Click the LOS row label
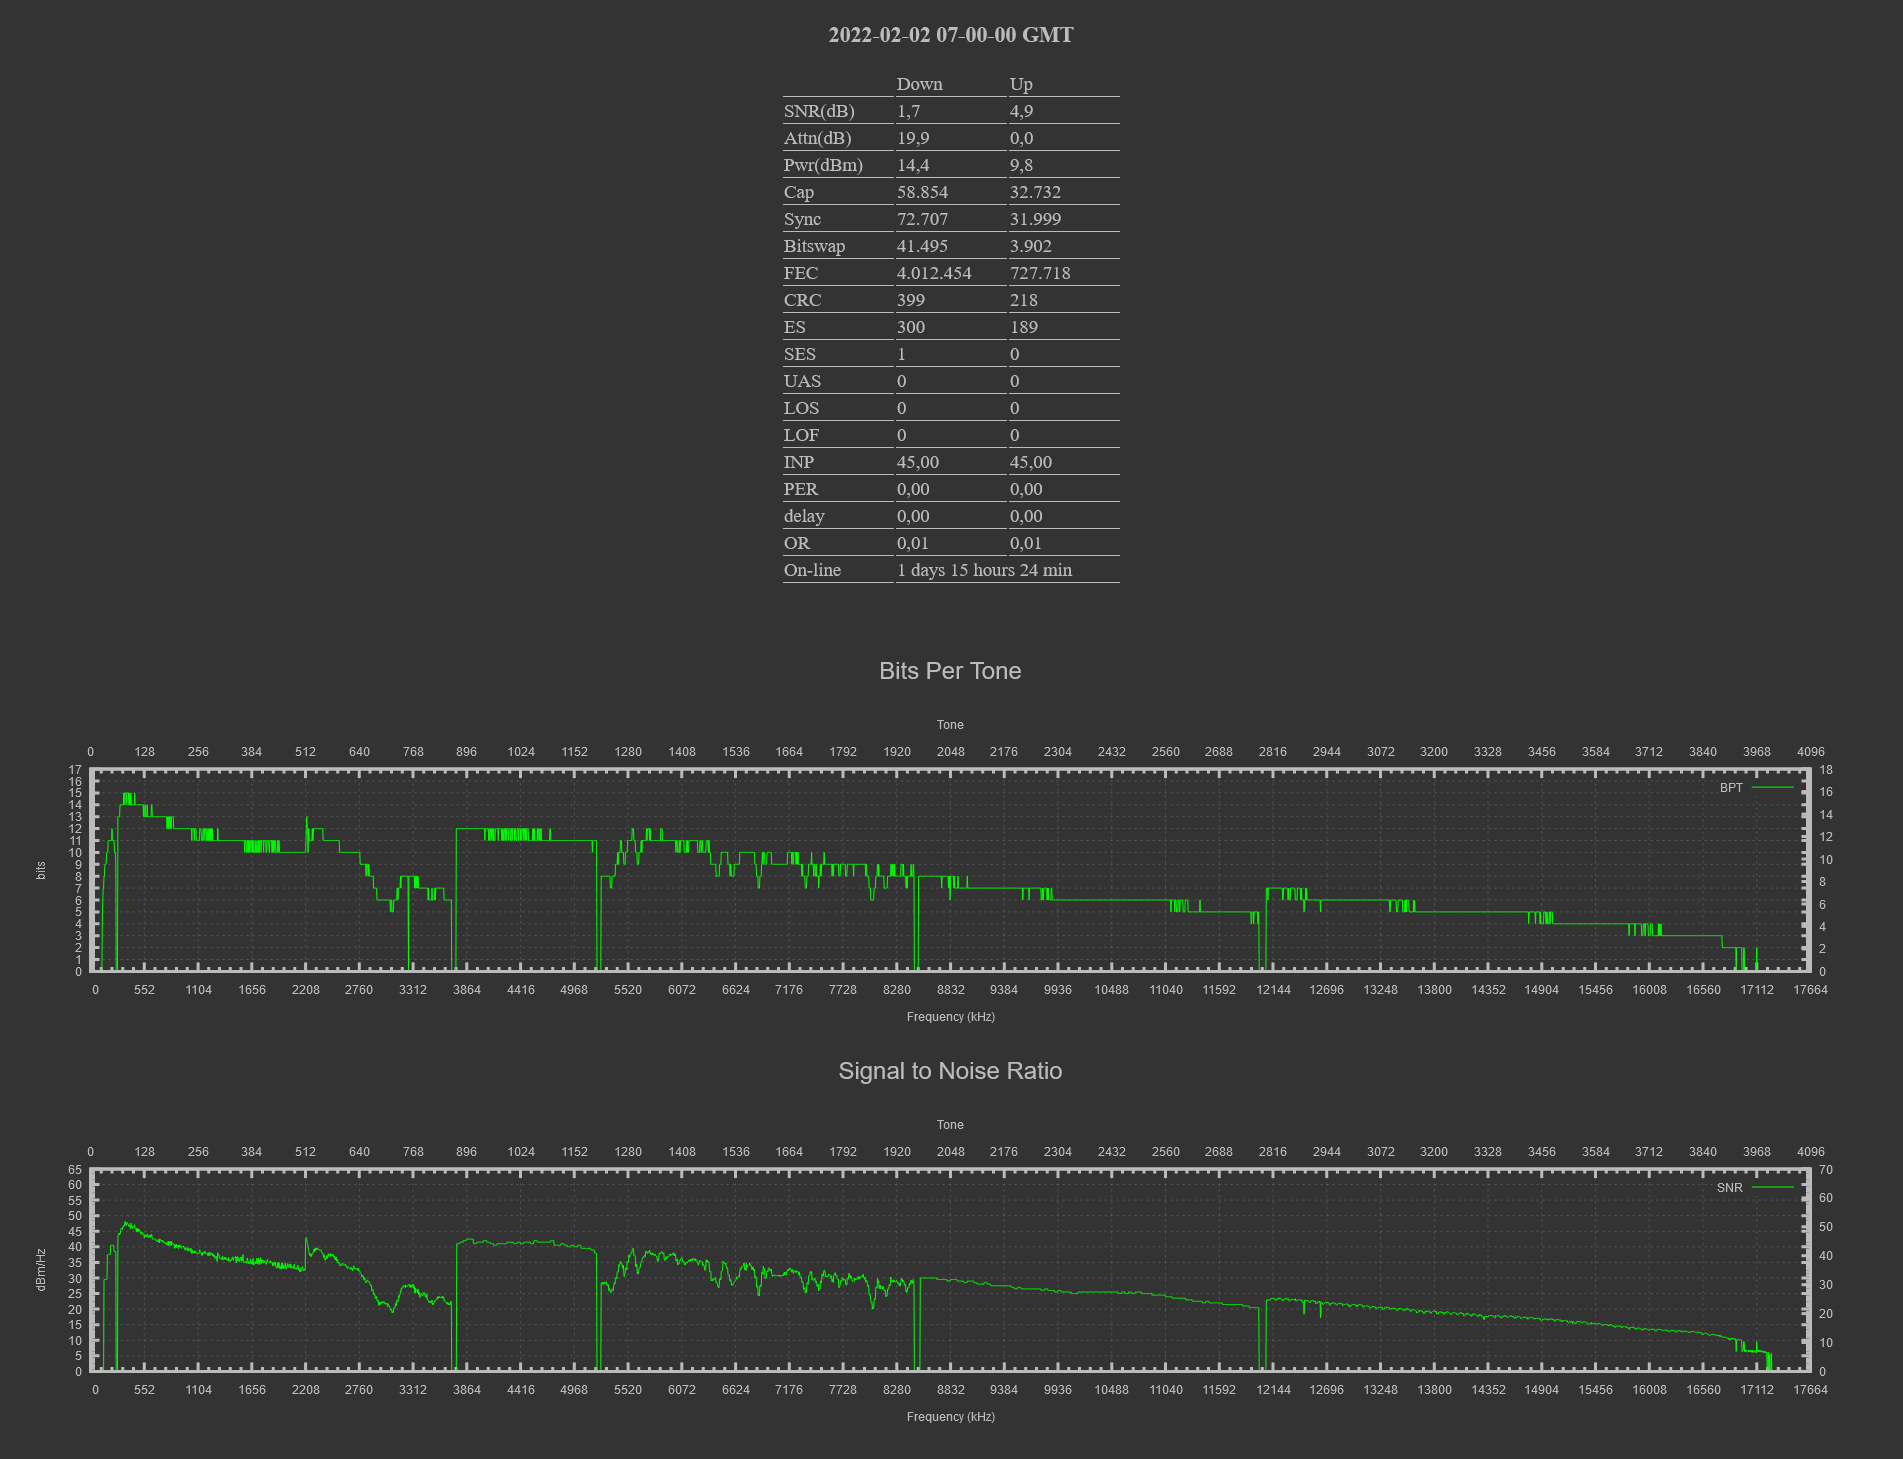Screen dimensions: 1903x1459 (x=801, y=408)
